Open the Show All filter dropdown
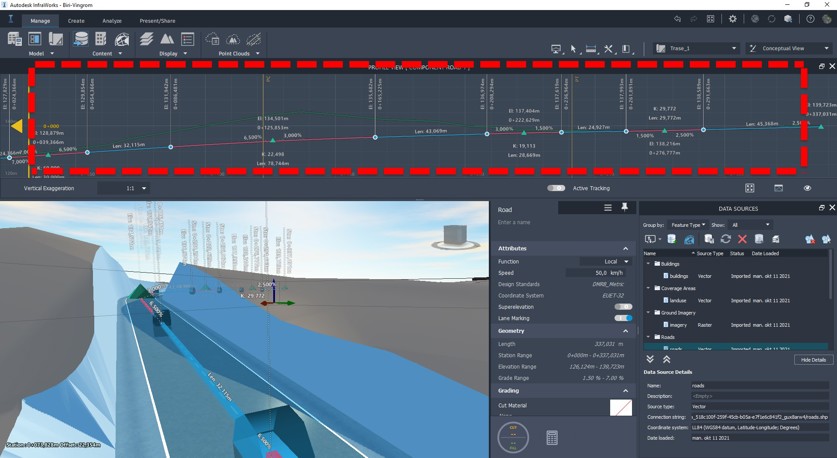Screen dimensions: 837x458 pos(751,225)
